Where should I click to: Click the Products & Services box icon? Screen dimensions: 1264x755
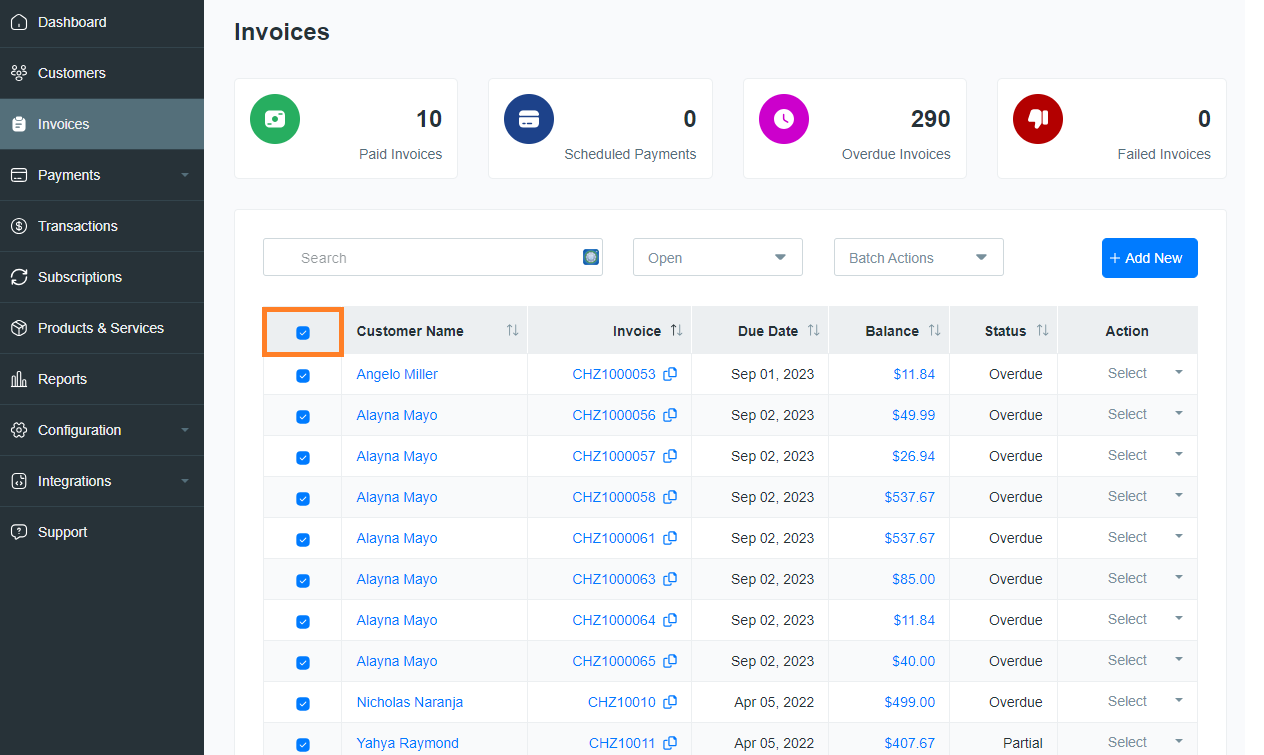pos(18,328)
